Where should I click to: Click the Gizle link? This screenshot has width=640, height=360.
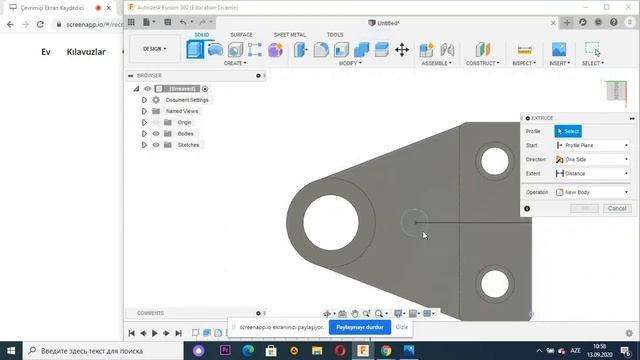coord(402,327)
